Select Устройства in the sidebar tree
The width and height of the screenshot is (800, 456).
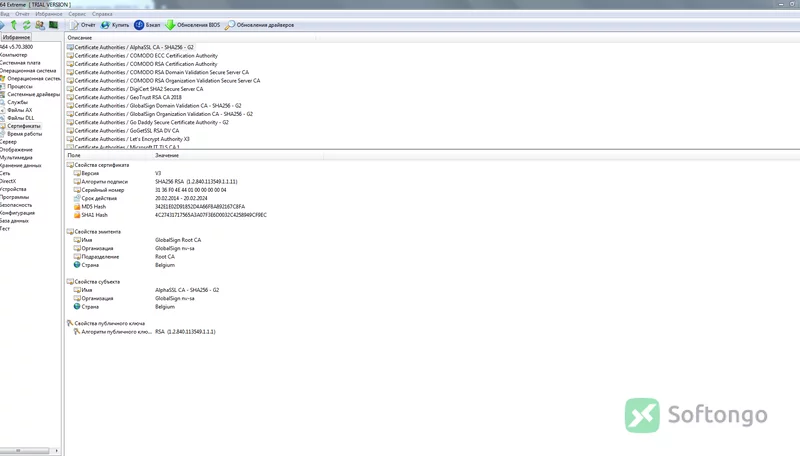pos(13,189)
